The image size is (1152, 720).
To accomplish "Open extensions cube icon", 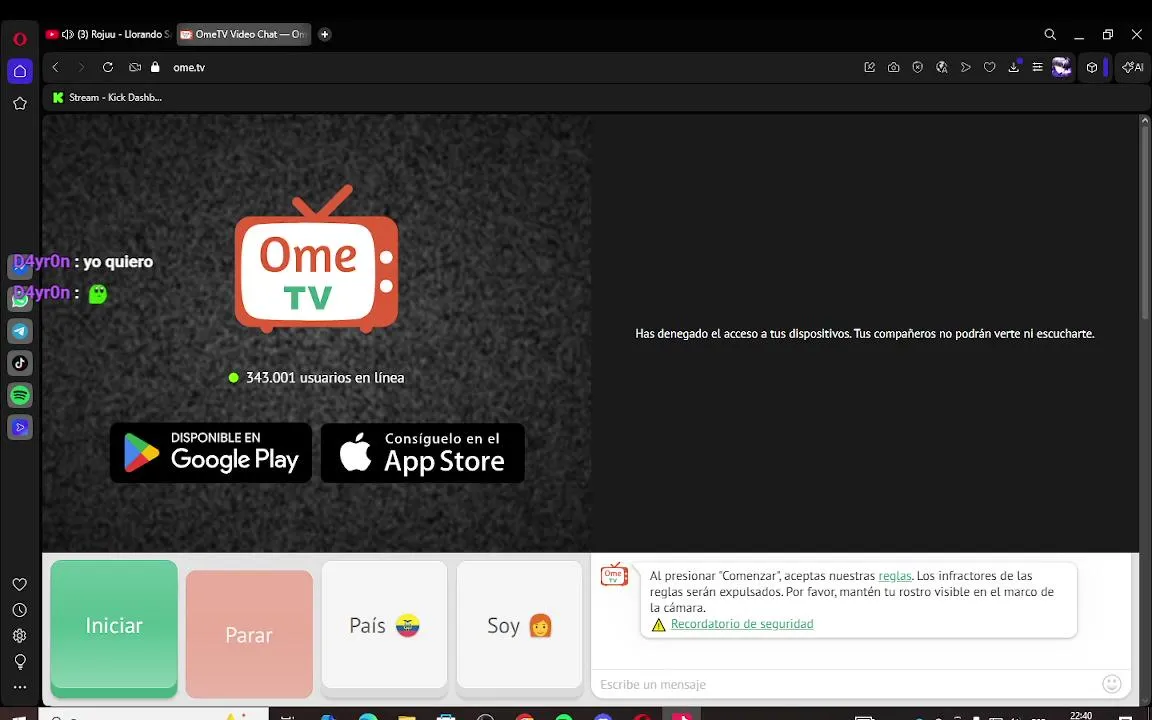I will coord(1092,67).
